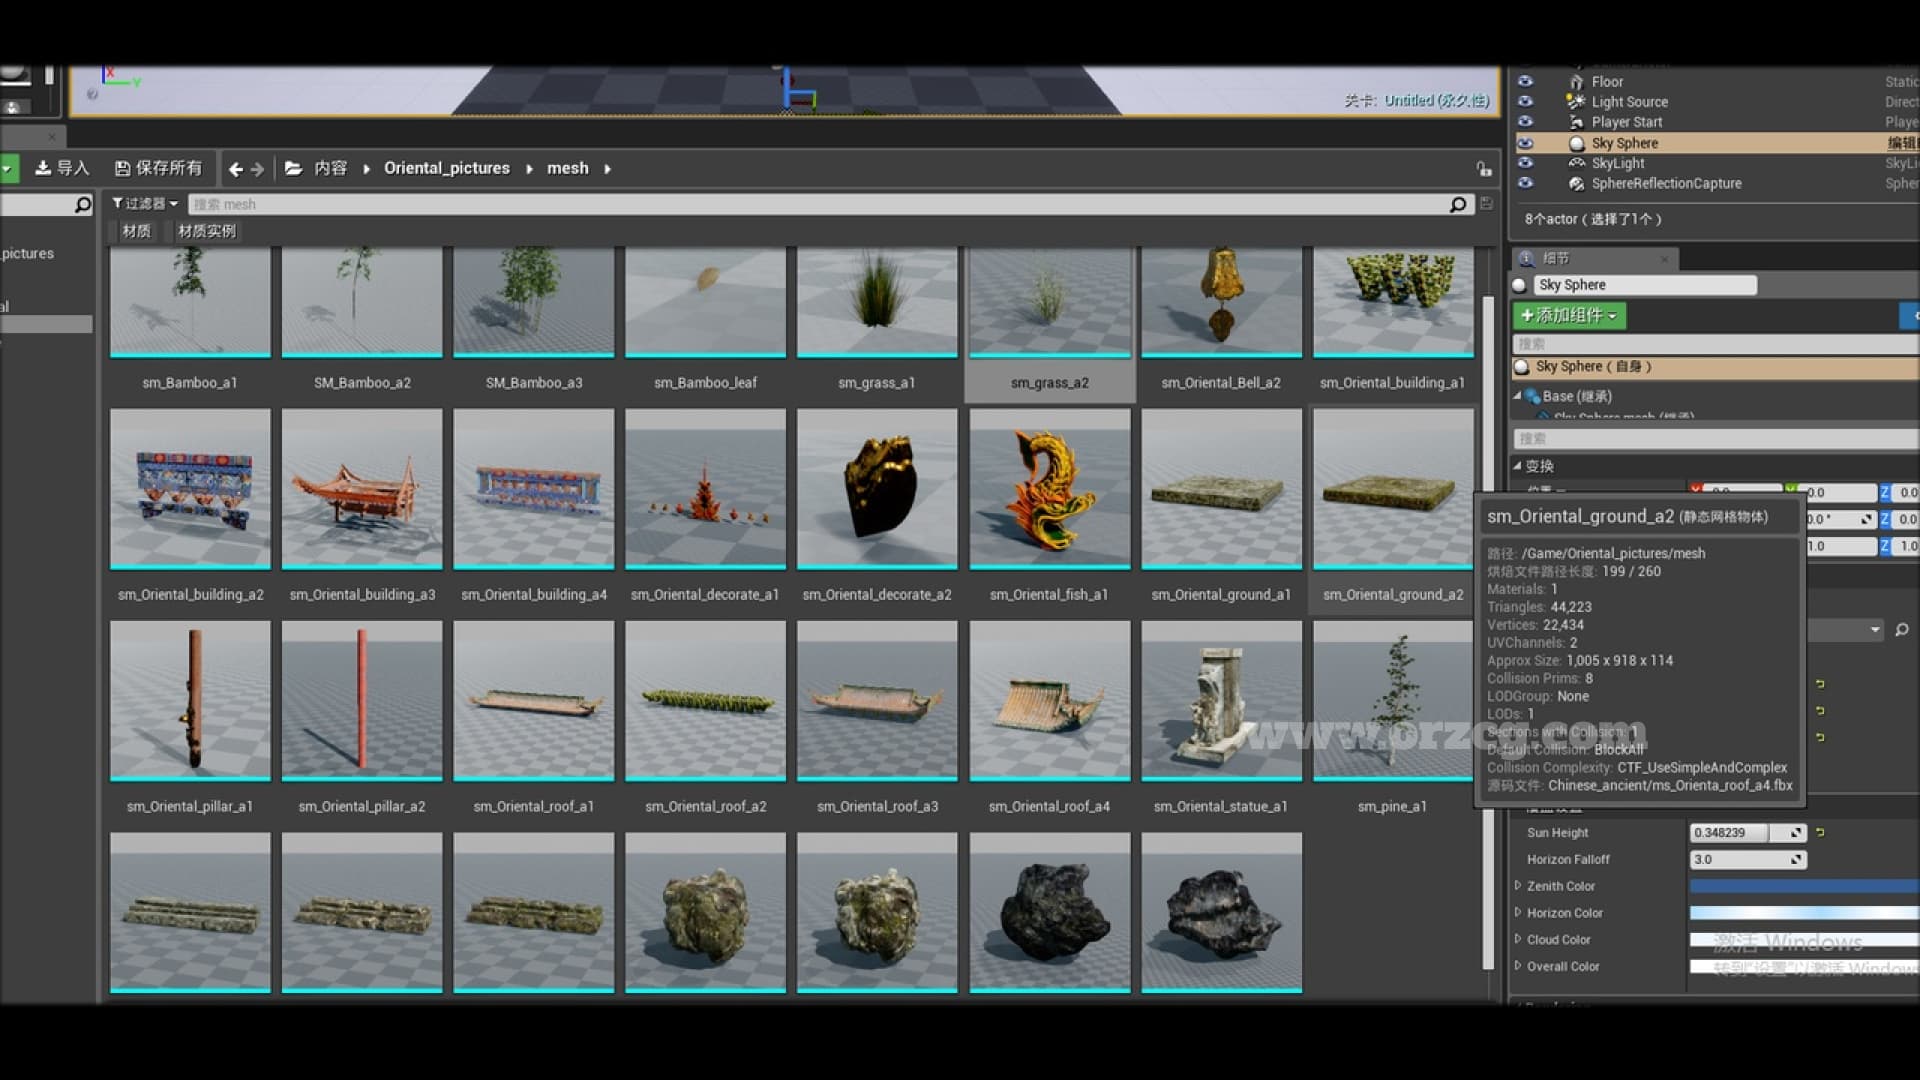Click the Zenith Color blue swatch
This screenshot has width=1920, height=1080.
[x=1802, y=886]
